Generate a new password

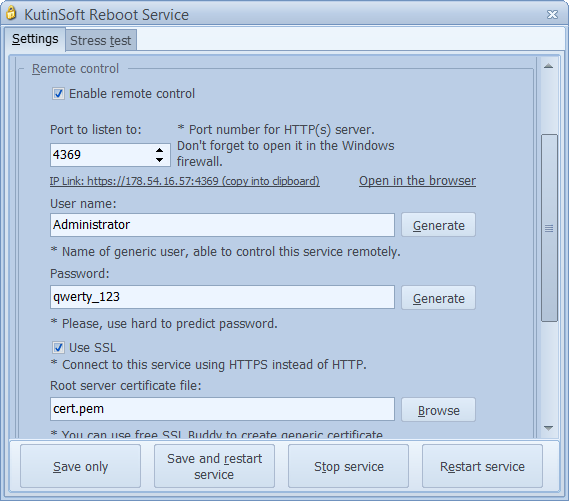438,298
